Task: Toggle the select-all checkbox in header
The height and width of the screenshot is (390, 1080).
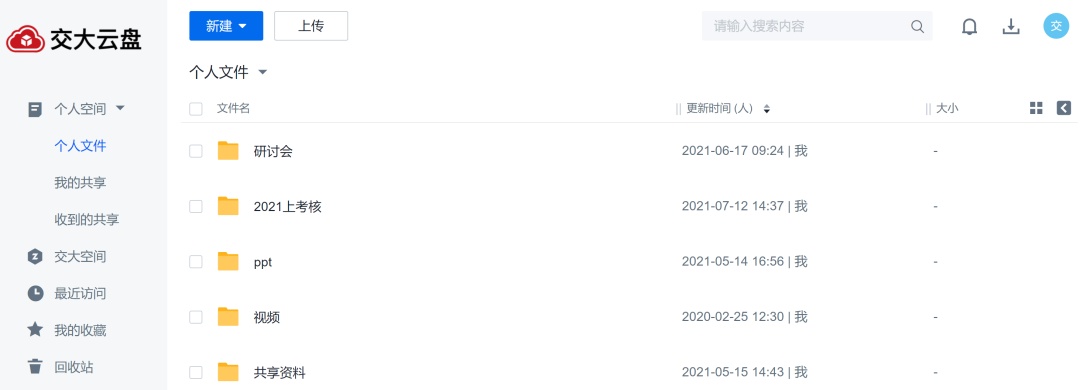Action: (196, 108)
